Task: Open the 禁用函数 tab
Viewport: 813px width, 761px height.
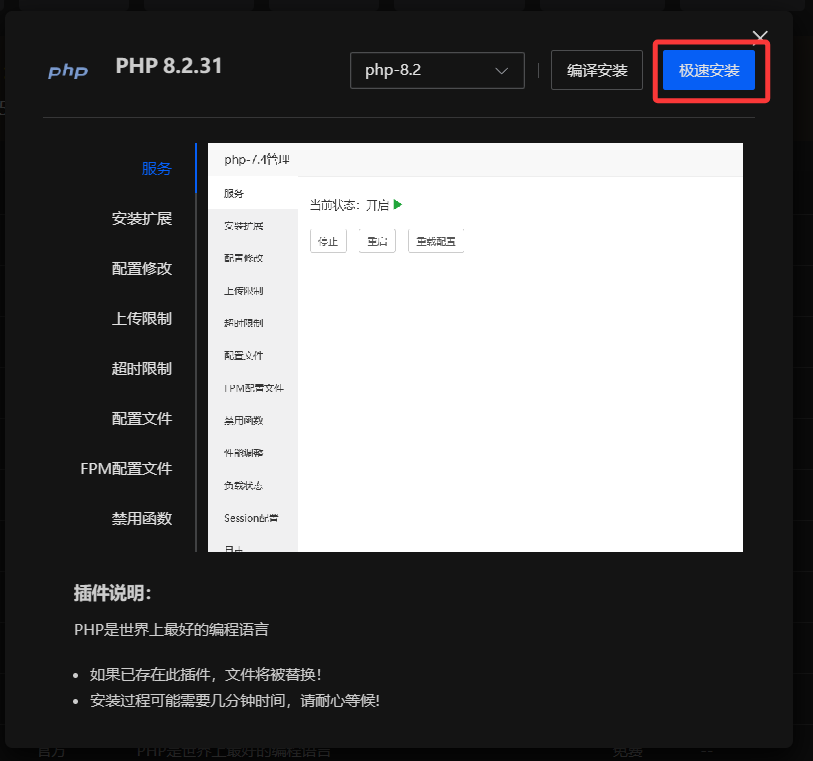Action: click(x=142, y=518)
